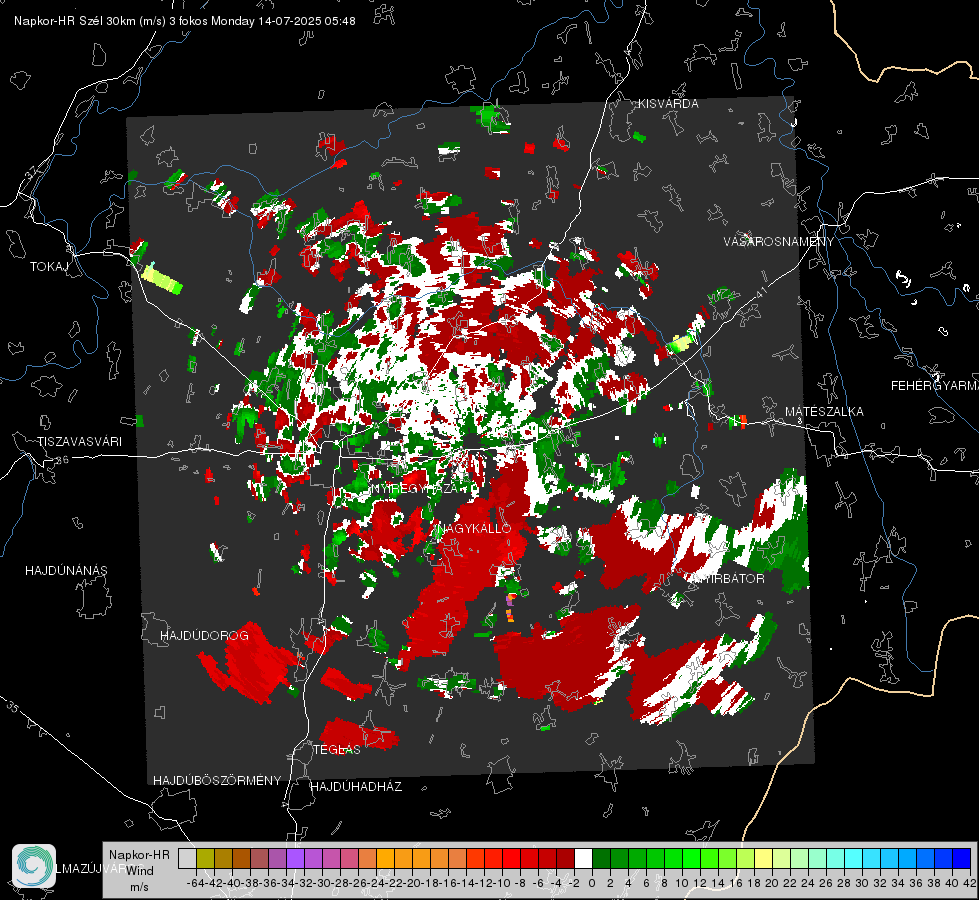Choose the orange swatch between -24 and -22

385,858
